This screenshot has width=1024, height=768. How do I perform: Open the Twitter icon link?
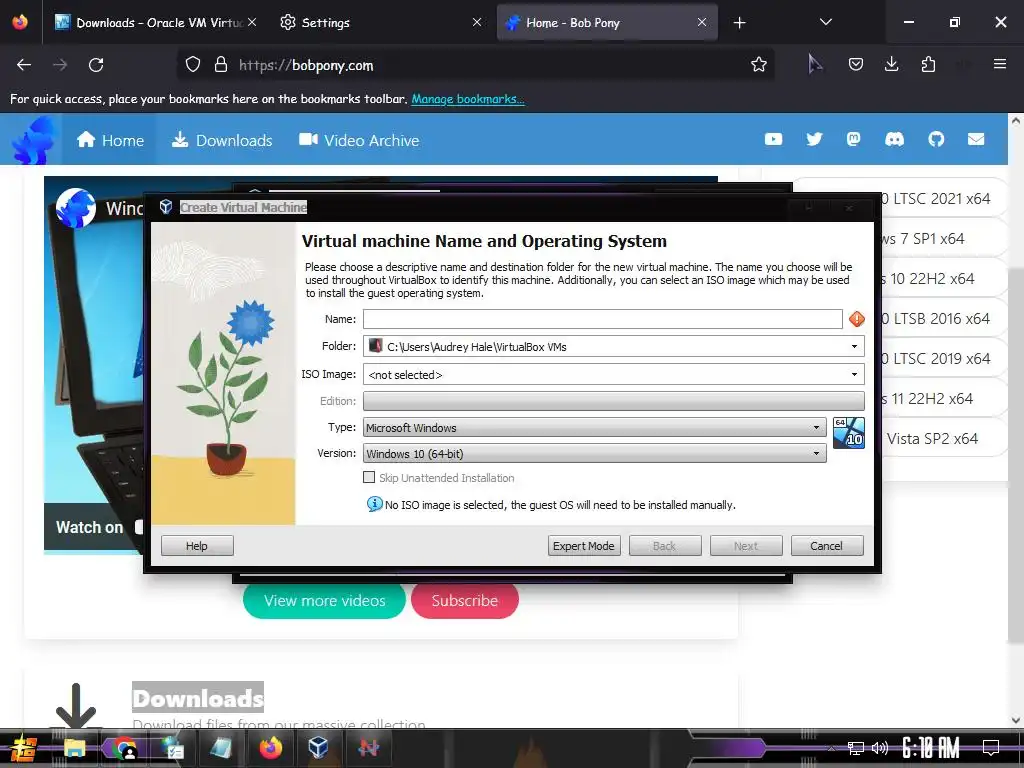(814, 139)
